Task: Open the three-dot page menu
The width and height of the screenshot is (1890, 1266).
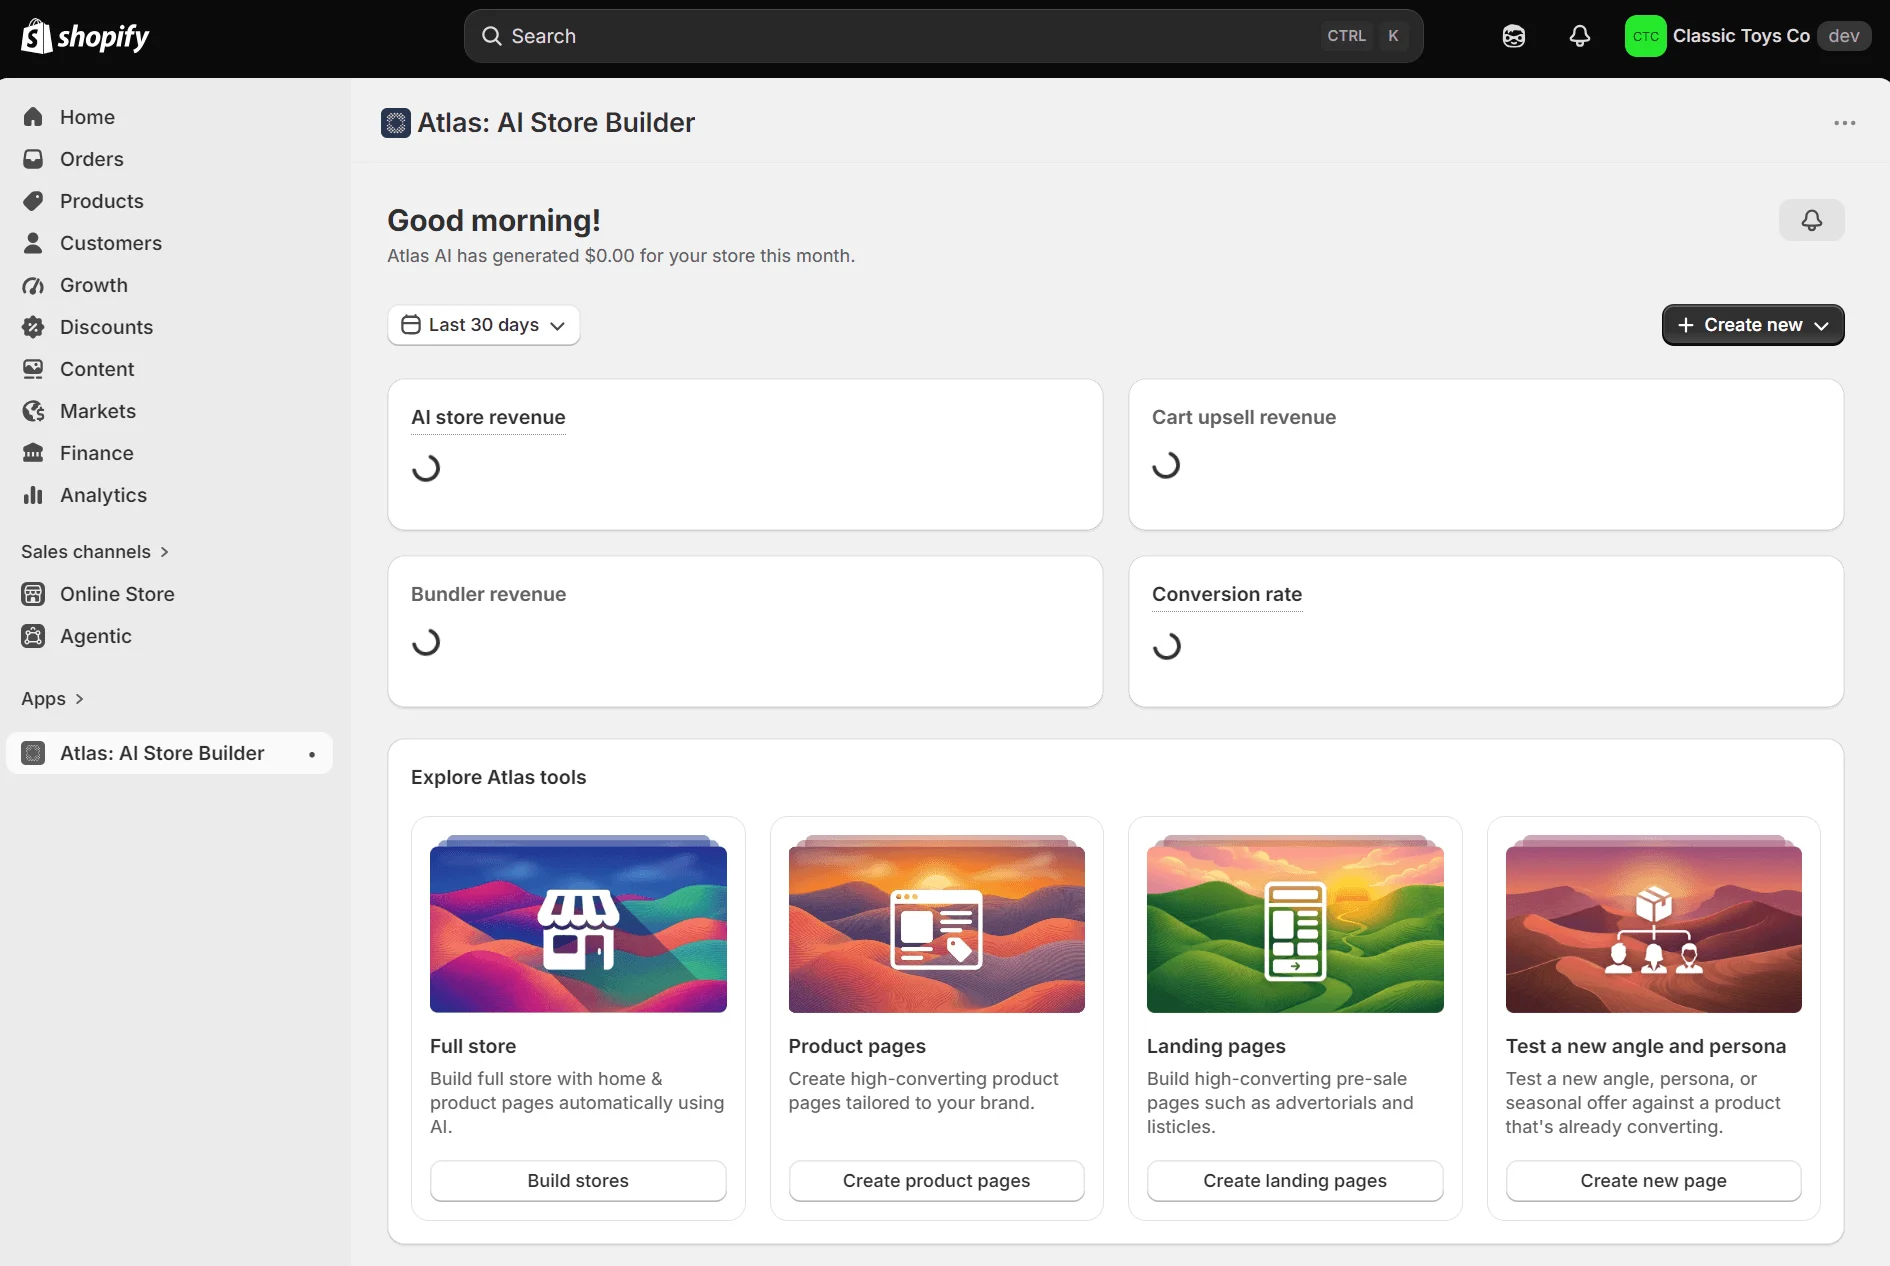Action: [1845, 123]
